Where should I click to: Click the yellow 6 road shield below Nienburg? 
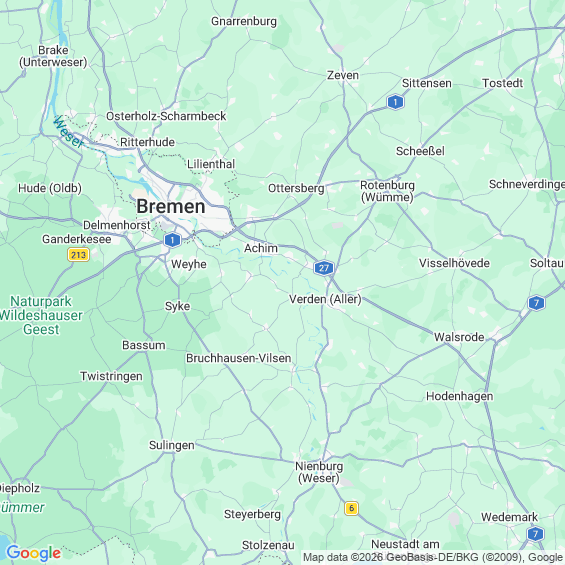pos(351,508)
